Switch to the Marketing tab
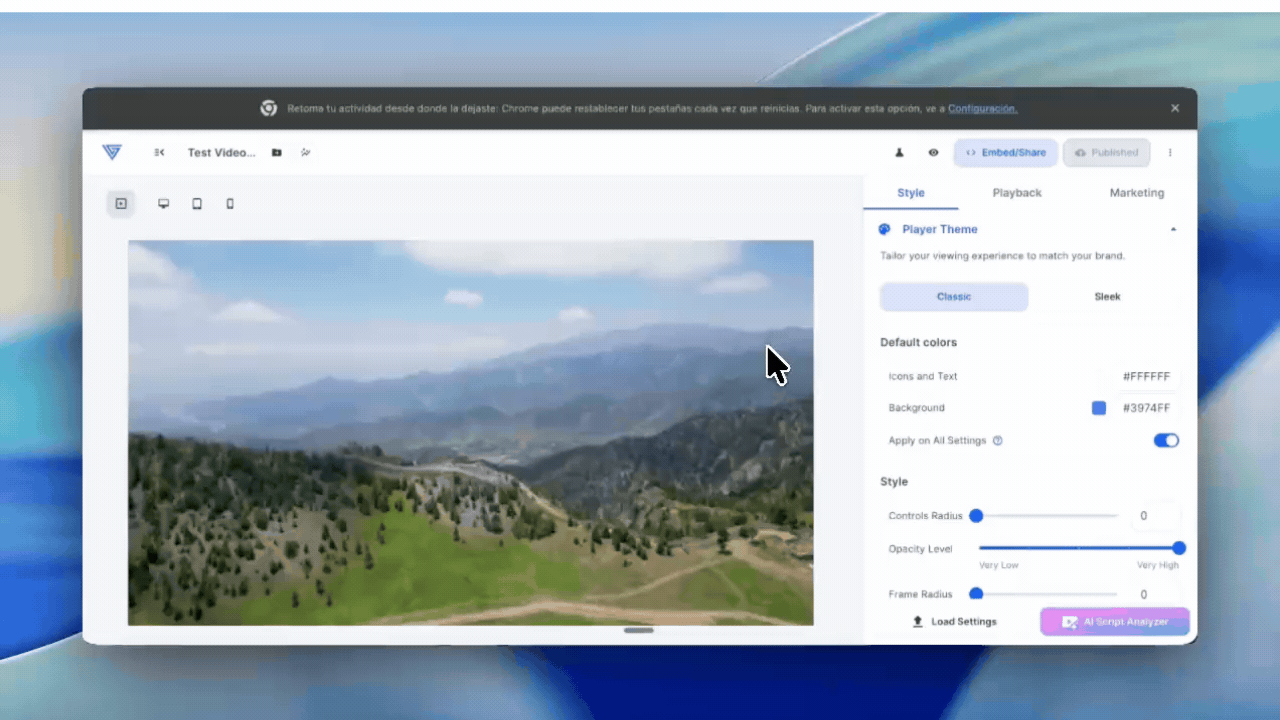This screenshot has height=720, width=1280. (x=1137, y=193)
